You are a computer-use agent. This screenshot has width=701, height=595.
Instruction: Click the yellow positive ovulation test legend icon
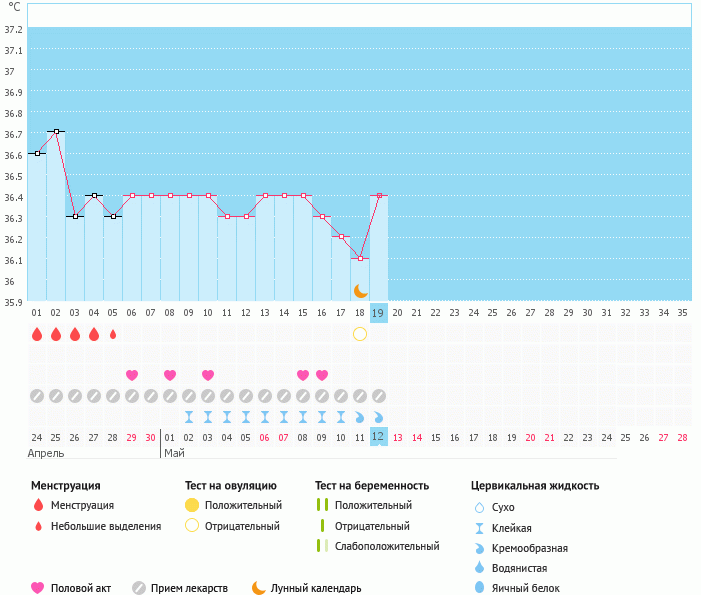[193, 505]
